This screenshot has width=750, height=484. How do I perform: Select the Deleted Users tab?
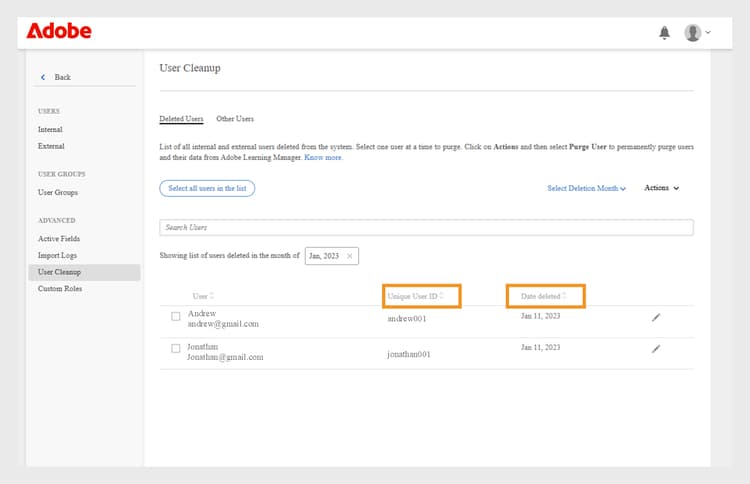[181, 119]
